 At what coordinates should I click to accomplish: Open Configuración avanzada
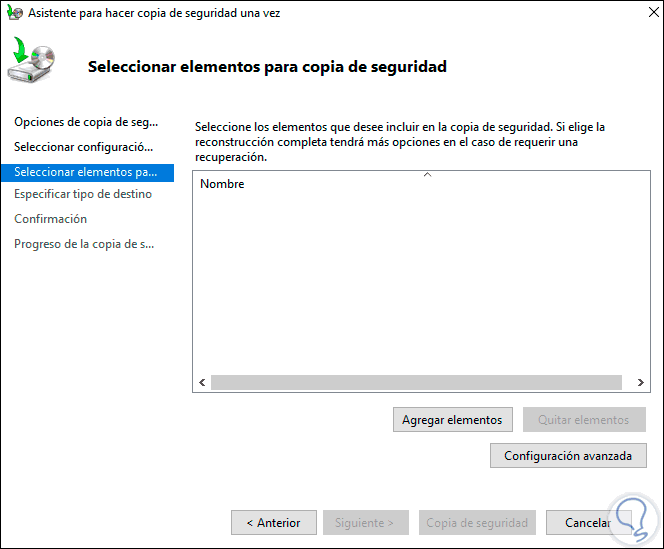coord(568,456)
